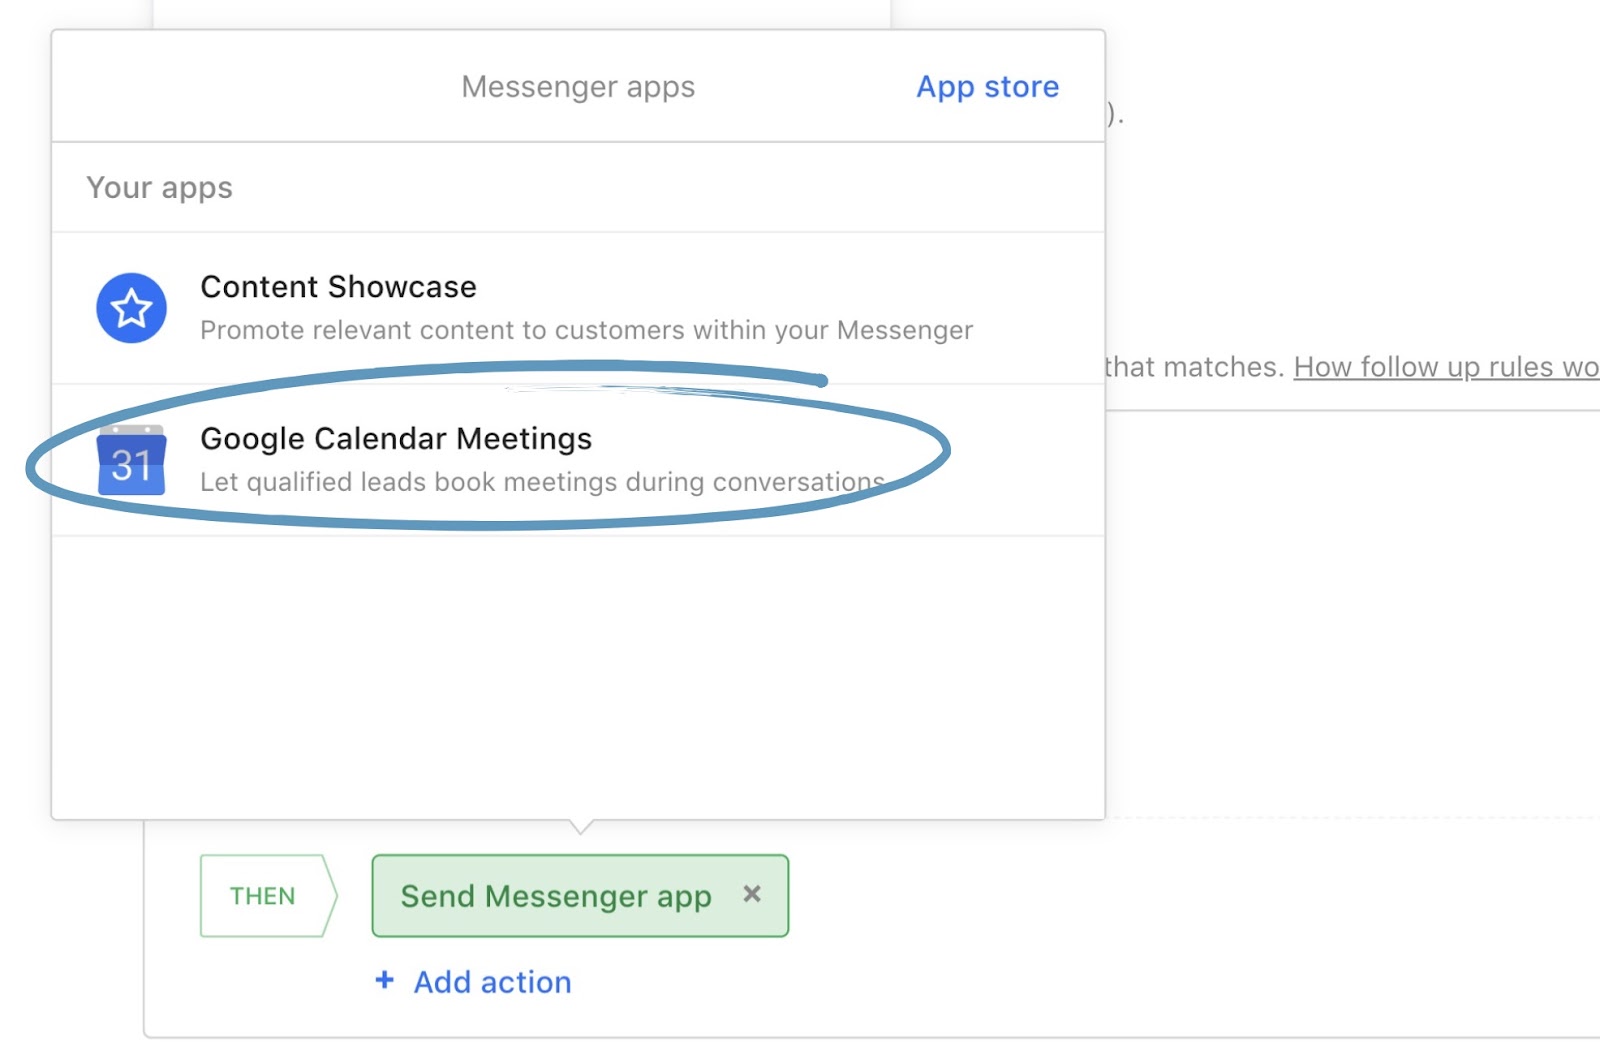Click the Your apps section header
Viewport: 1600px width, 1055px height.
pos(159,188)
